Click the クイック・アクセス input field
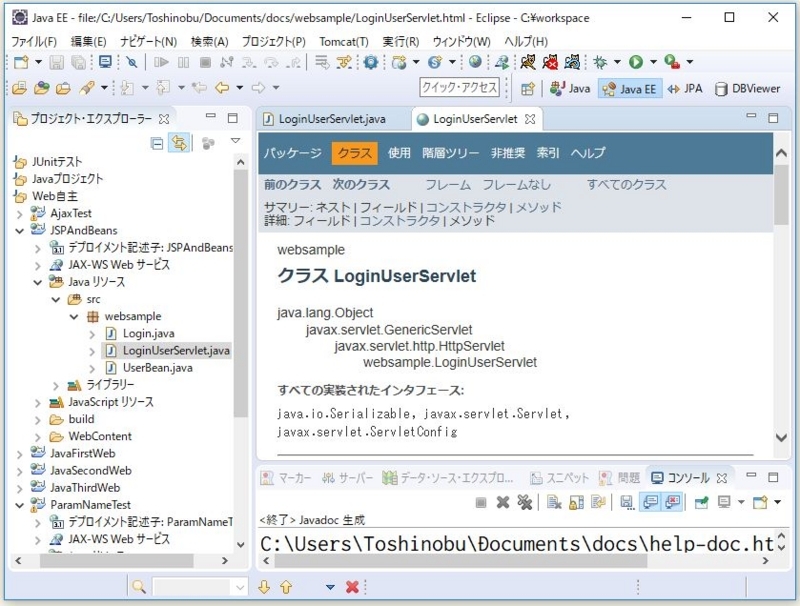Image resolution: width=800 pixels, height=606 pixels. coord(459,87)
